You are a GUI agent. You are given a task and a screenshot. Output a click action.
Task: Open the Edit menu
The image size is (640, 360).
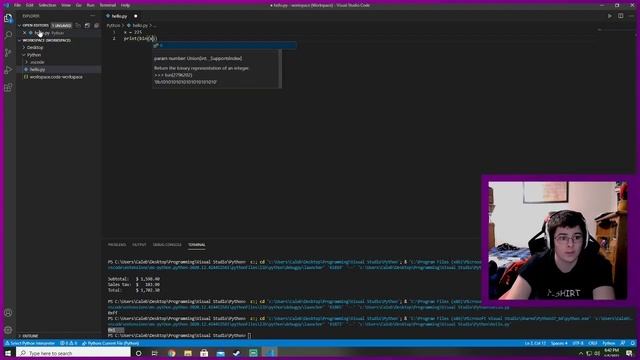tap(30, 5)
